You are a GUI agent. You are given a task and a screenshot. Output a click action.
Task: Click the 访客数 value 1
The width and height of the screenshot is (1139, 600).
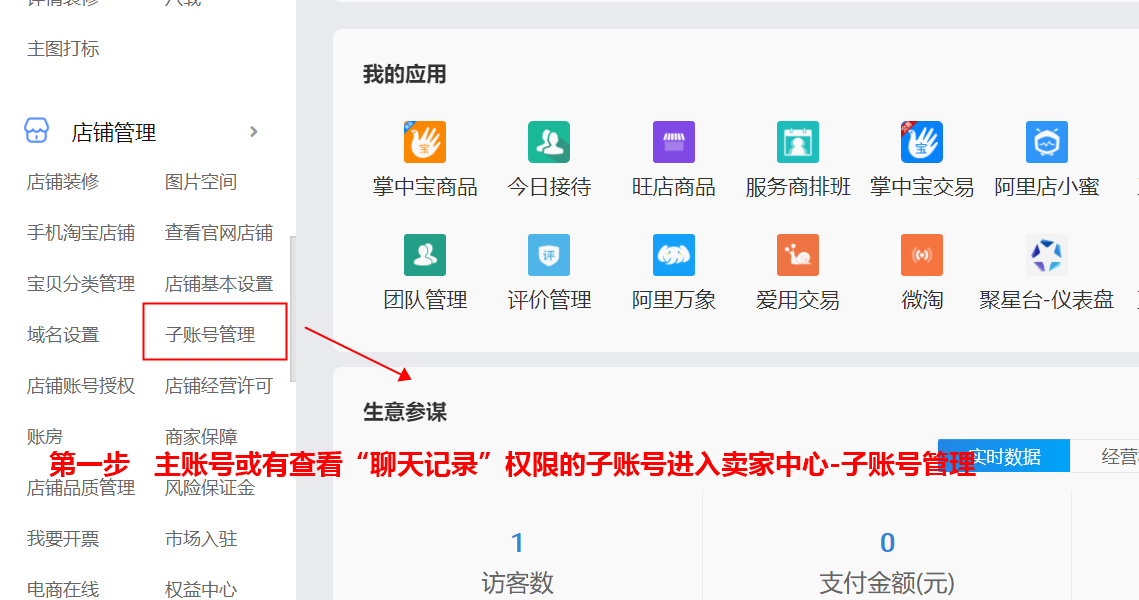(x=517, y=543)
